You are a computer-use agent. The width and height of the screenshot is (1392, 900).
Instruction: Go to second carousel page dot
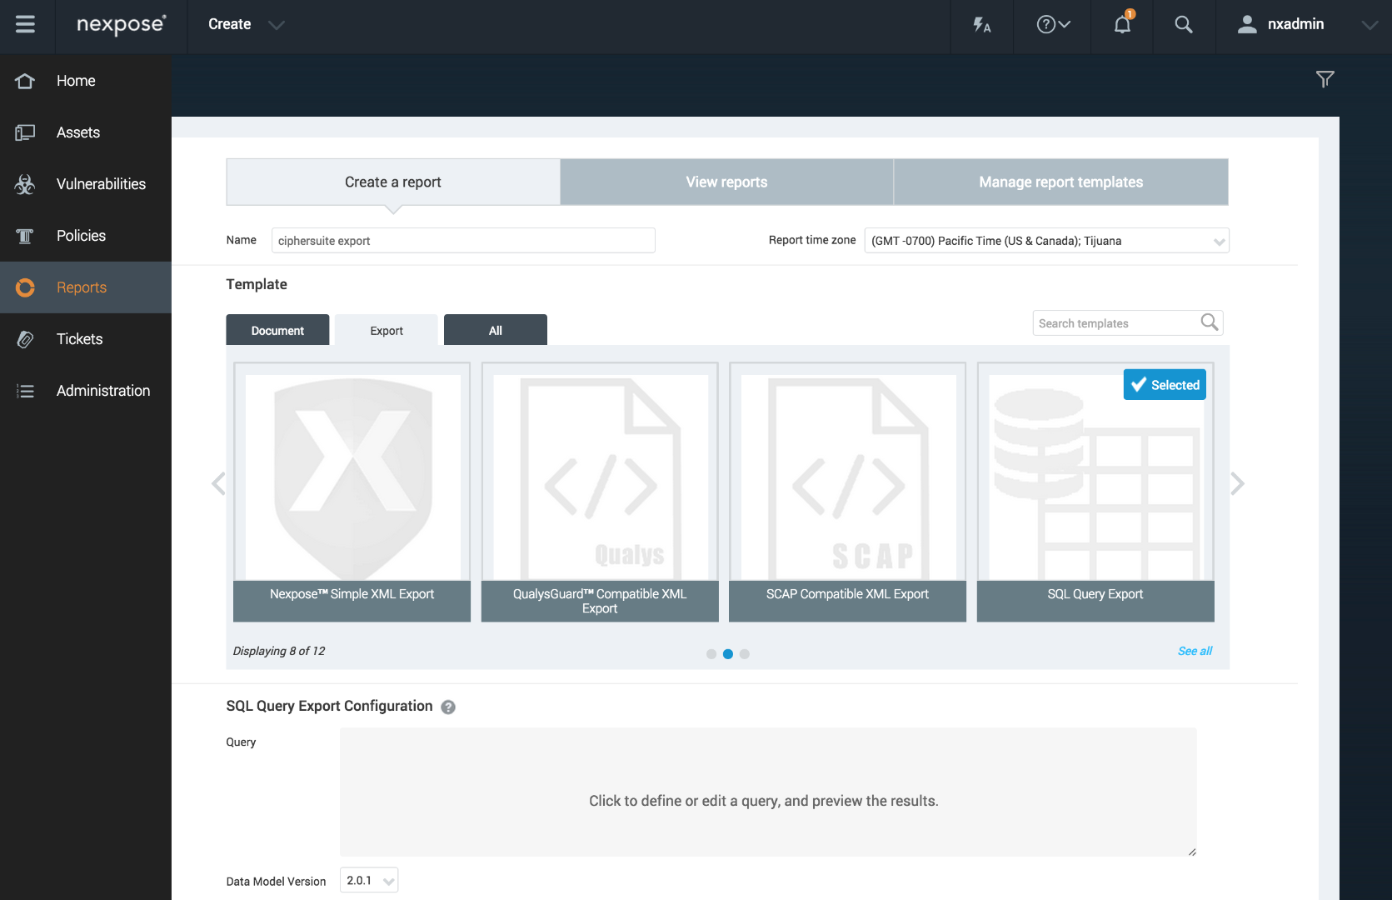point(728,654)
